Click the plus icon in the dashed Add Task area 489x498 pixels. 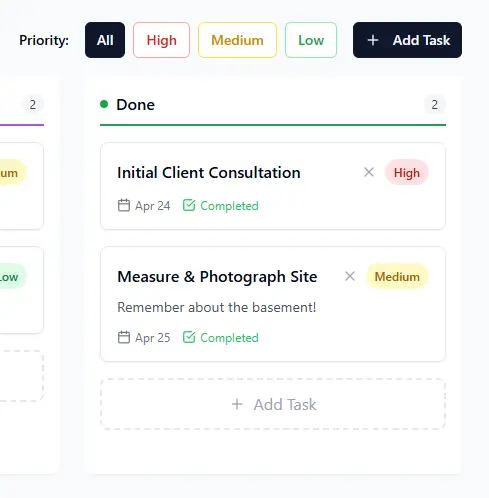[x=237, y=404]
